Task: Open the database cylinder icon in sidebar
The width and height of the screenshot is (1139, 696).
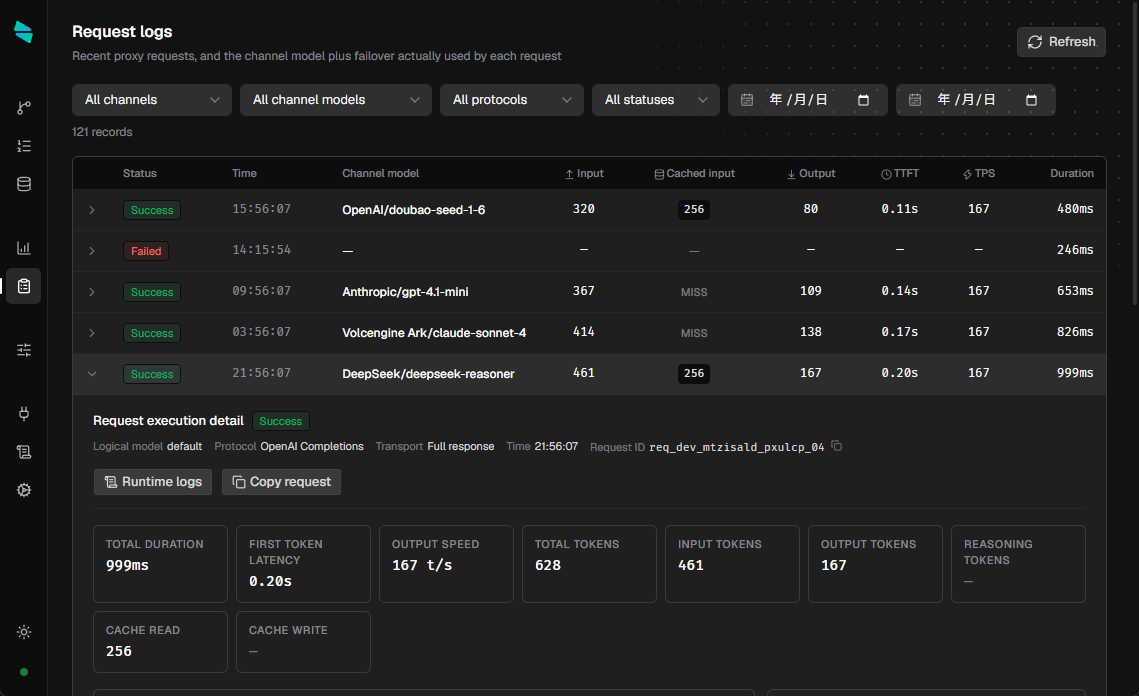Action: coord(24,184)
